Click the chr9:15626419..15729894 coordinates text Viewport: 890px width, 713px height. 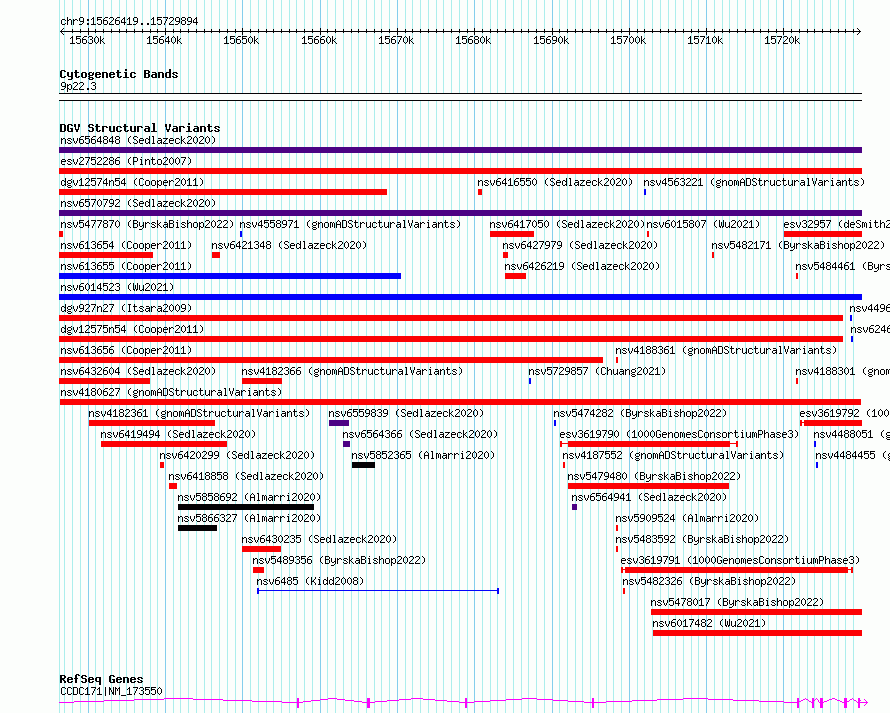[x=129, y=22]
